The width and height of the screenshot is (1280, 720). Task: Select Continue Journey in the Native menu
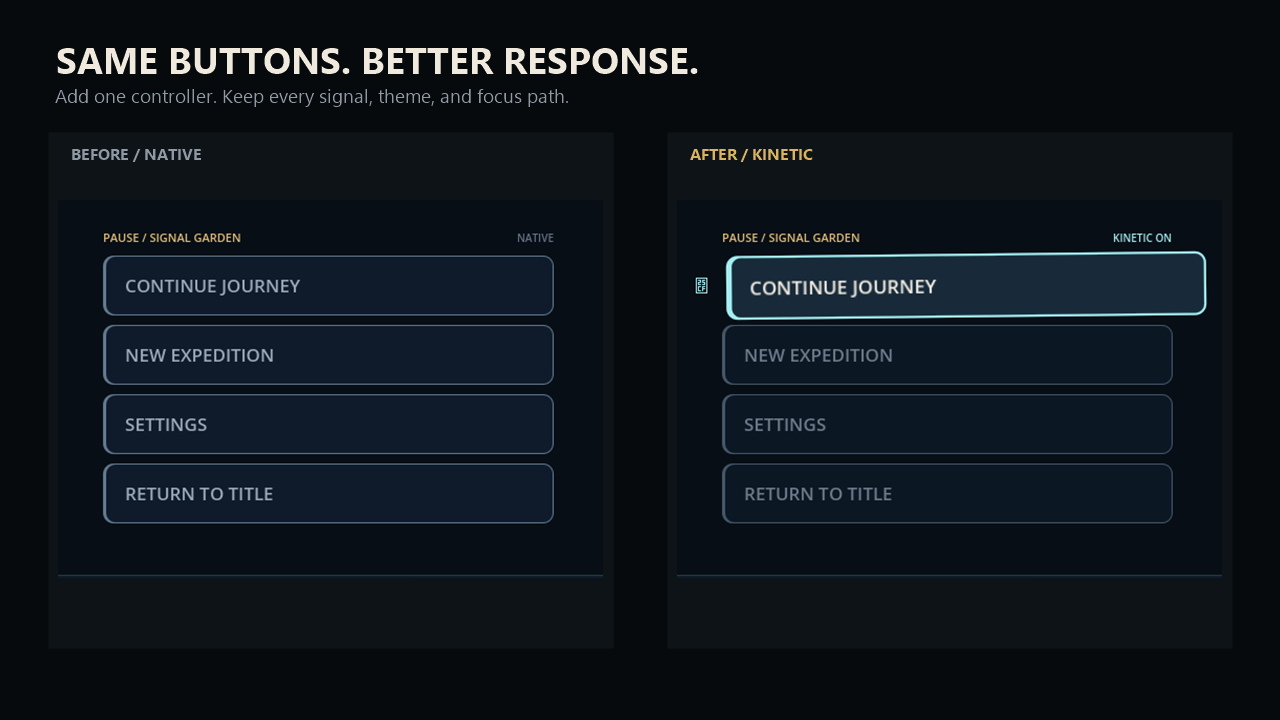point(328,286)
